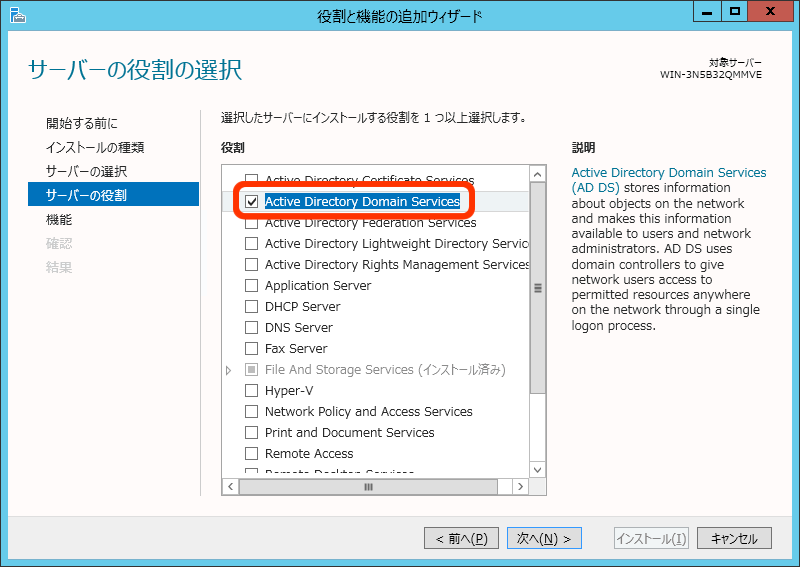
Task: Enable the Application Server role checkbox
Action: pos(252,285)
